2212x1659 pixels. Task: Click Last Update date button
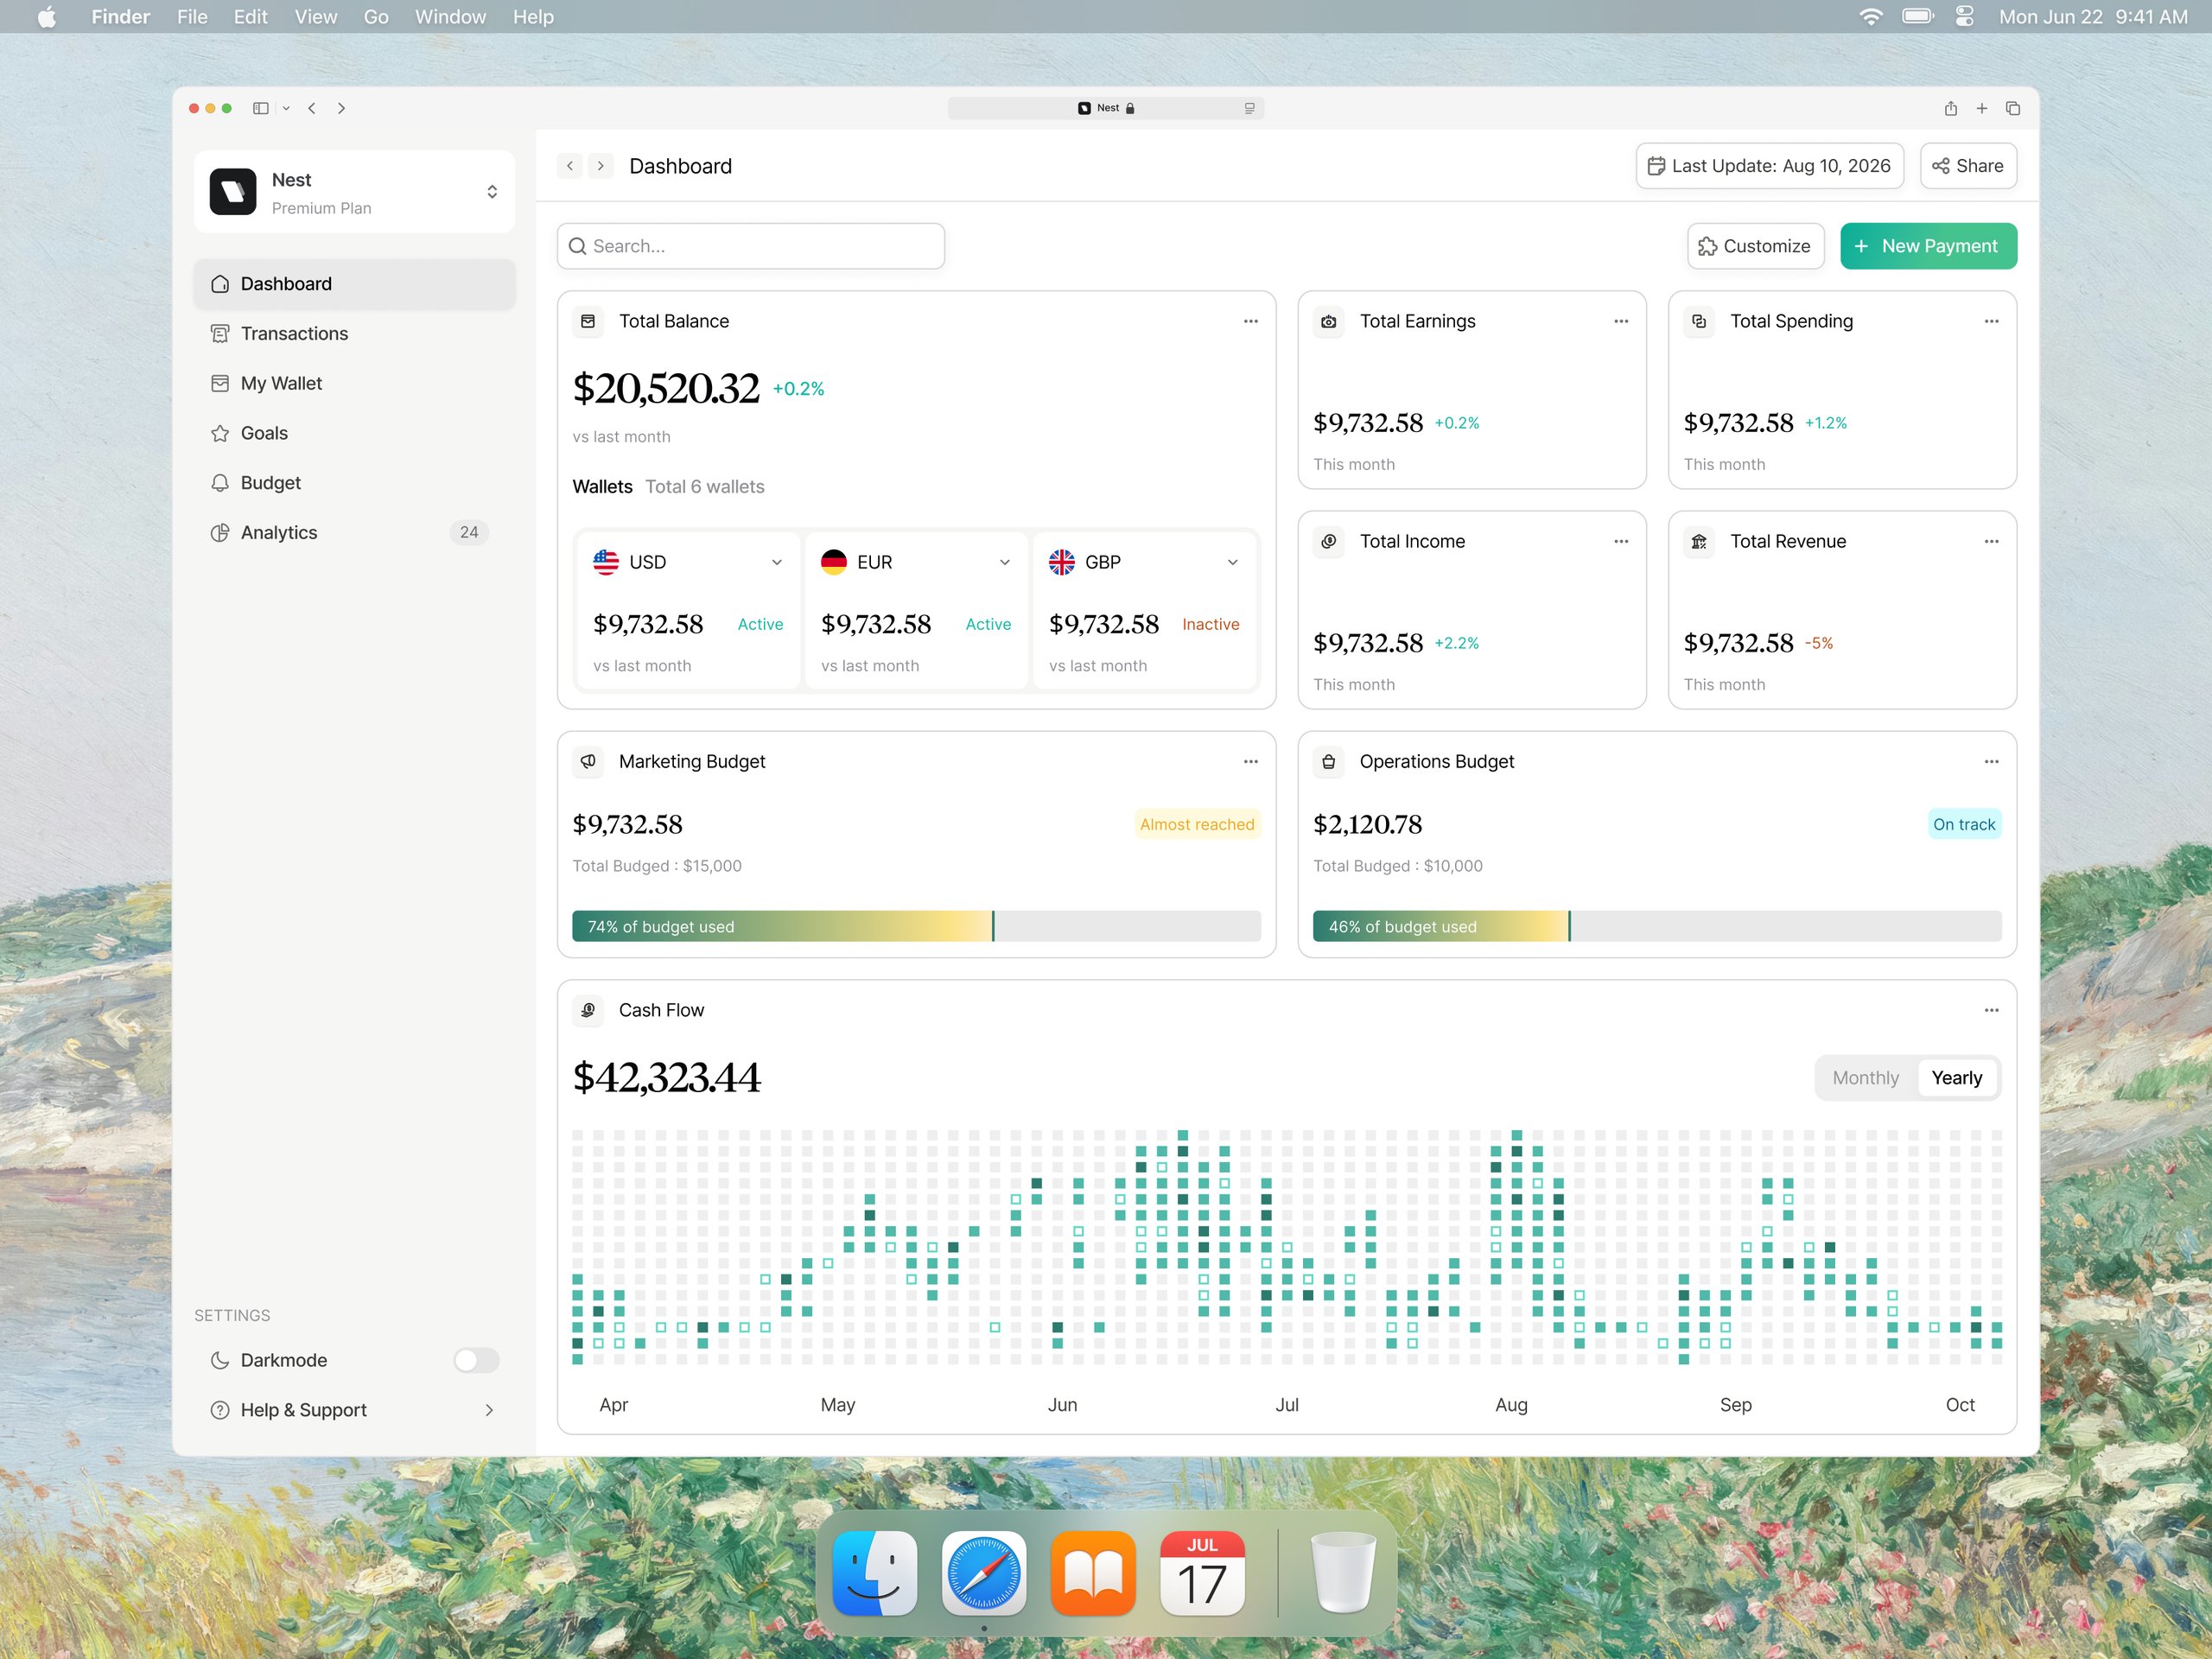click(1769, 166)
